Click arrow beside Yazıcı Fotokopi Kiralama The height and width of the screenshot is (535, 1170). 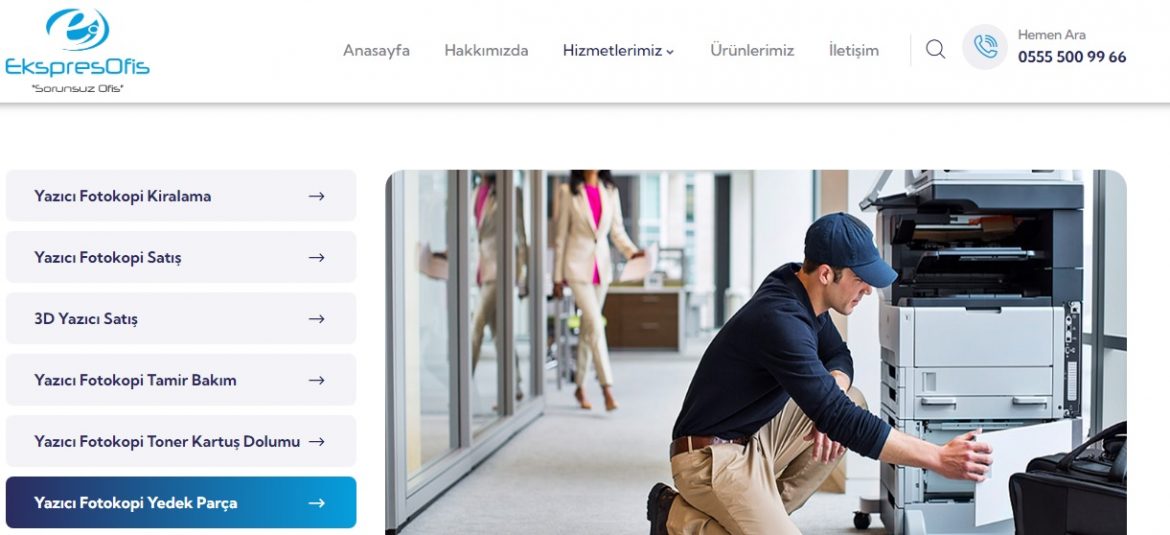tap(316, 196)
